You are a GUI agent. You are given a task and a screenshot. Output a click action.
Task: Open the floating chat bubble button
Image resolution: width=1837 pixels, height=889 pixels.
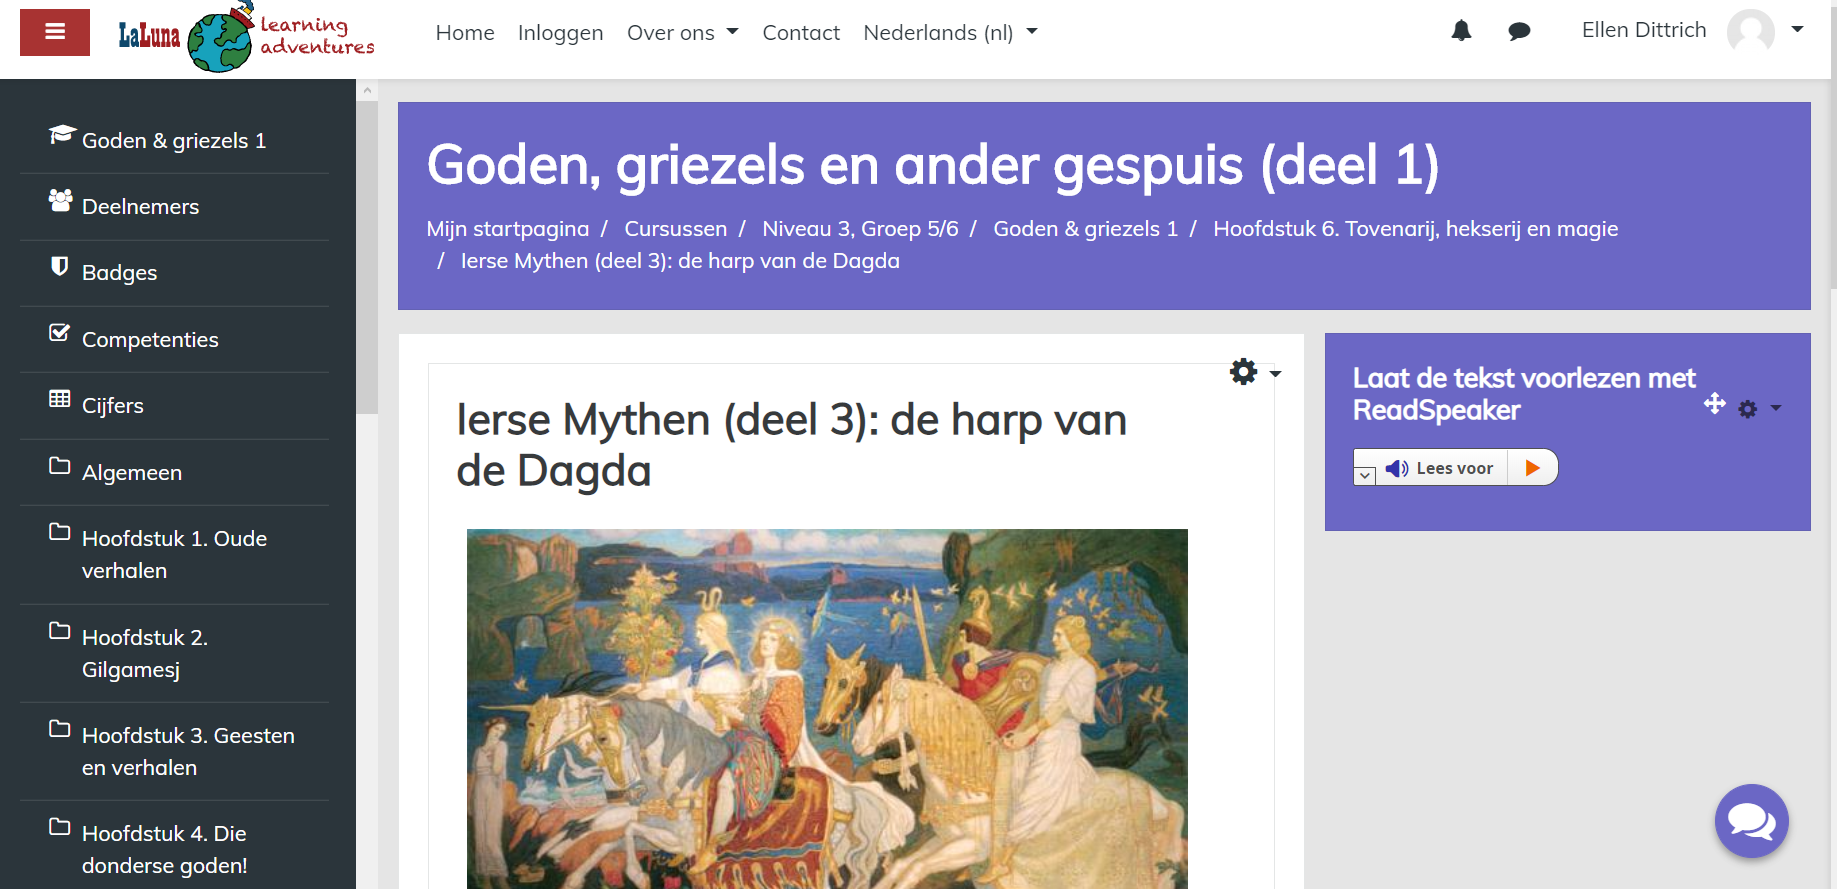[x=1751, y=821]
